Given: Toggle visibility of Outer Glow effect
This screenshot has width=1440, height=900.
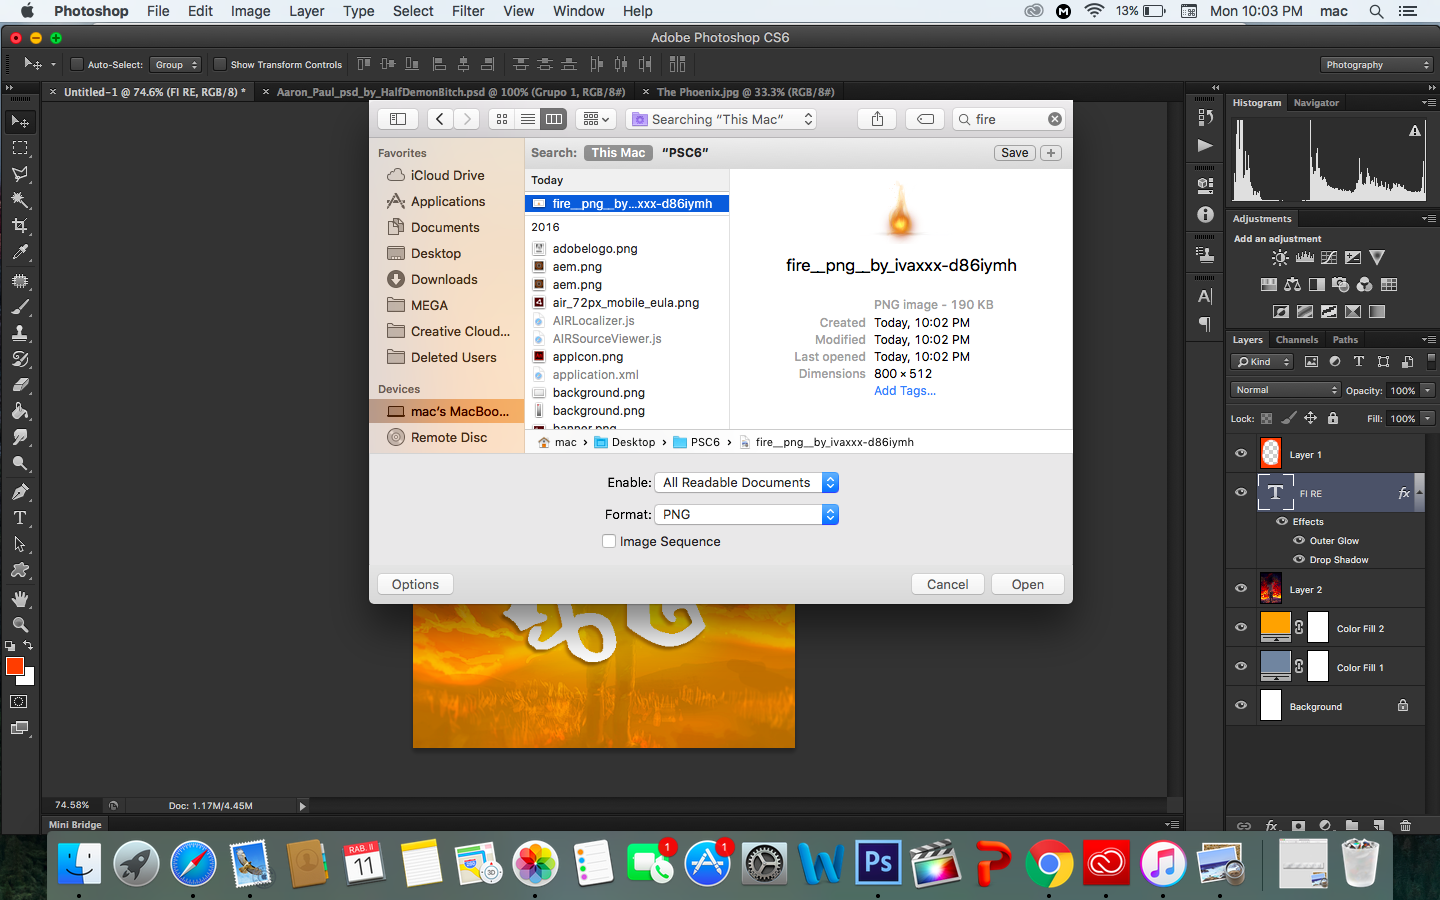Looking at the screenshot, I should (x=1299, y=541).
